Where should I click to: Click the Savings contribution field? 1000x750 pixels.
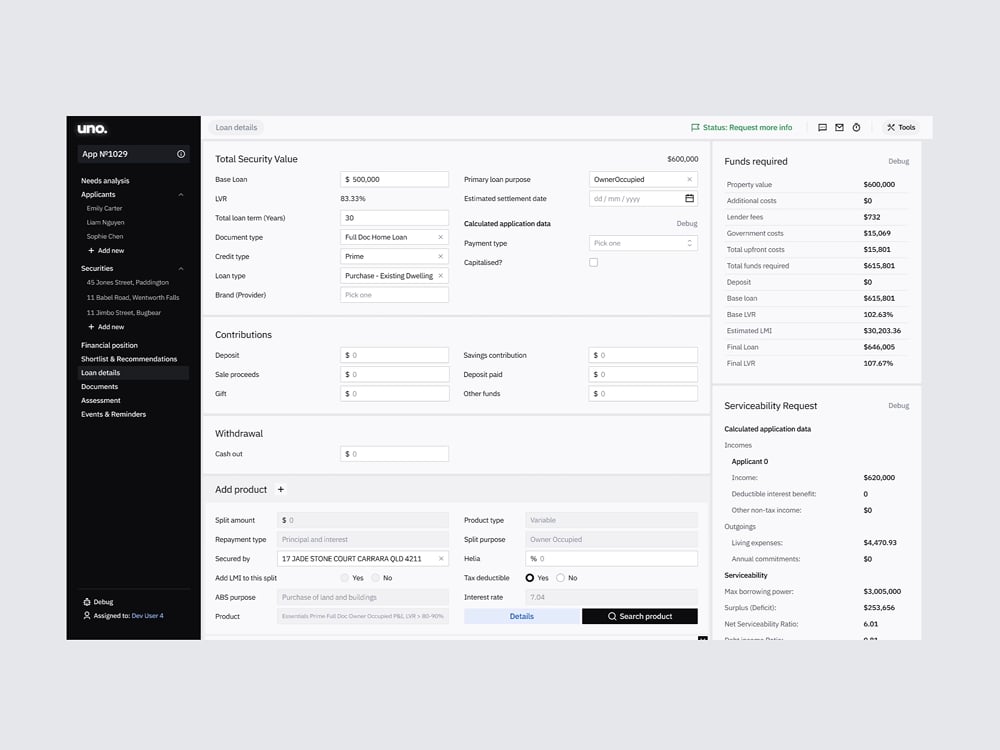643,355
